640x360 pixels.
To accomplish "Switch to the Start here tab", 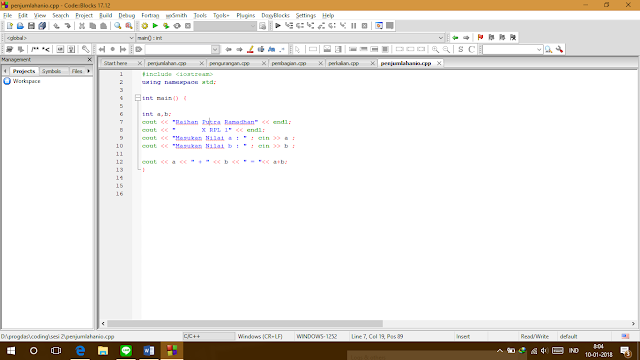I will coord(116,63).
